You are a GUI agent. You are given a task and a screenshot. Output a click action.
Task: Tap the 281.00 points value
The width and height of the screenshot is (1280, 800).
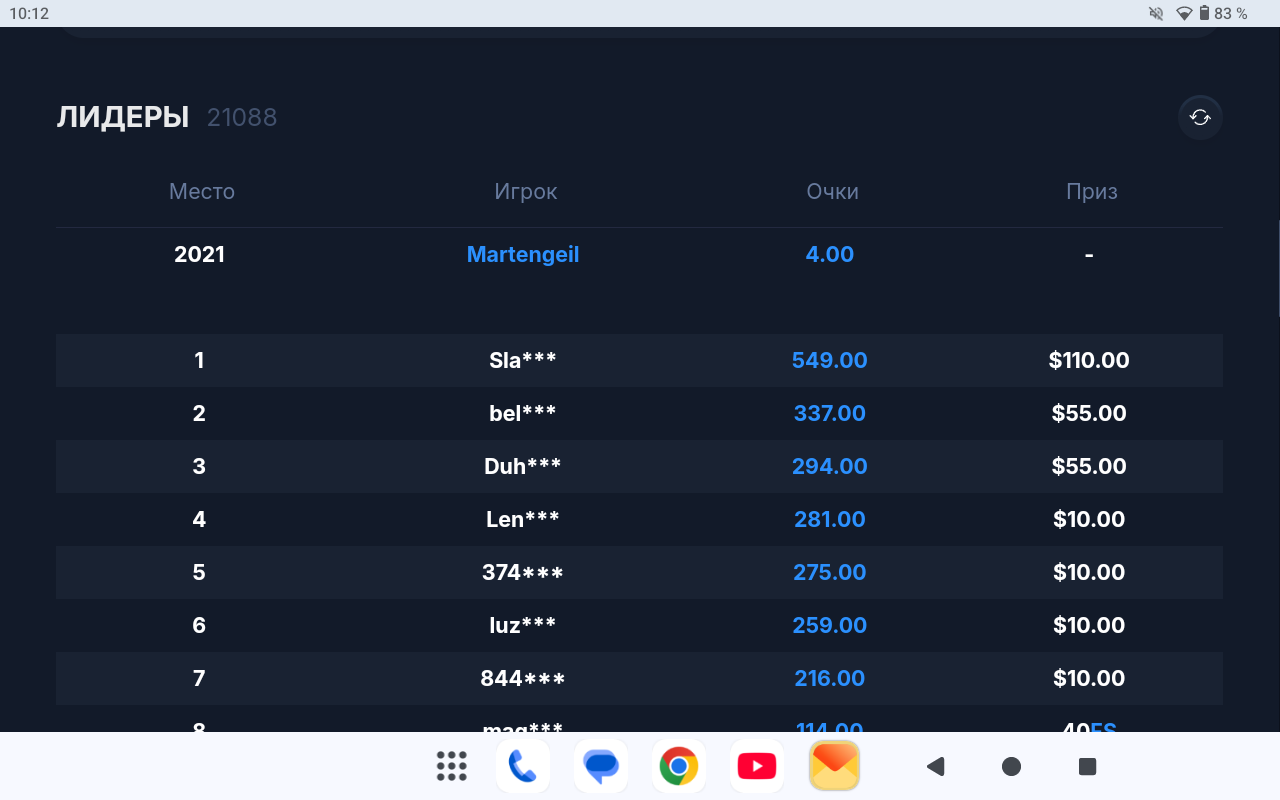pyautogui.click(x=830, y=519)
